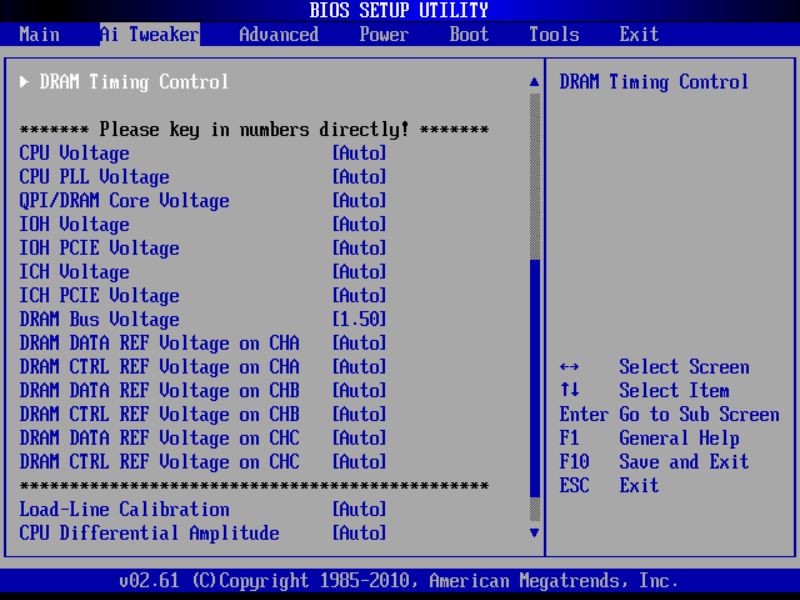800x600 pixels.
Task: Switch to the Main tab
Action: point(38,34)
